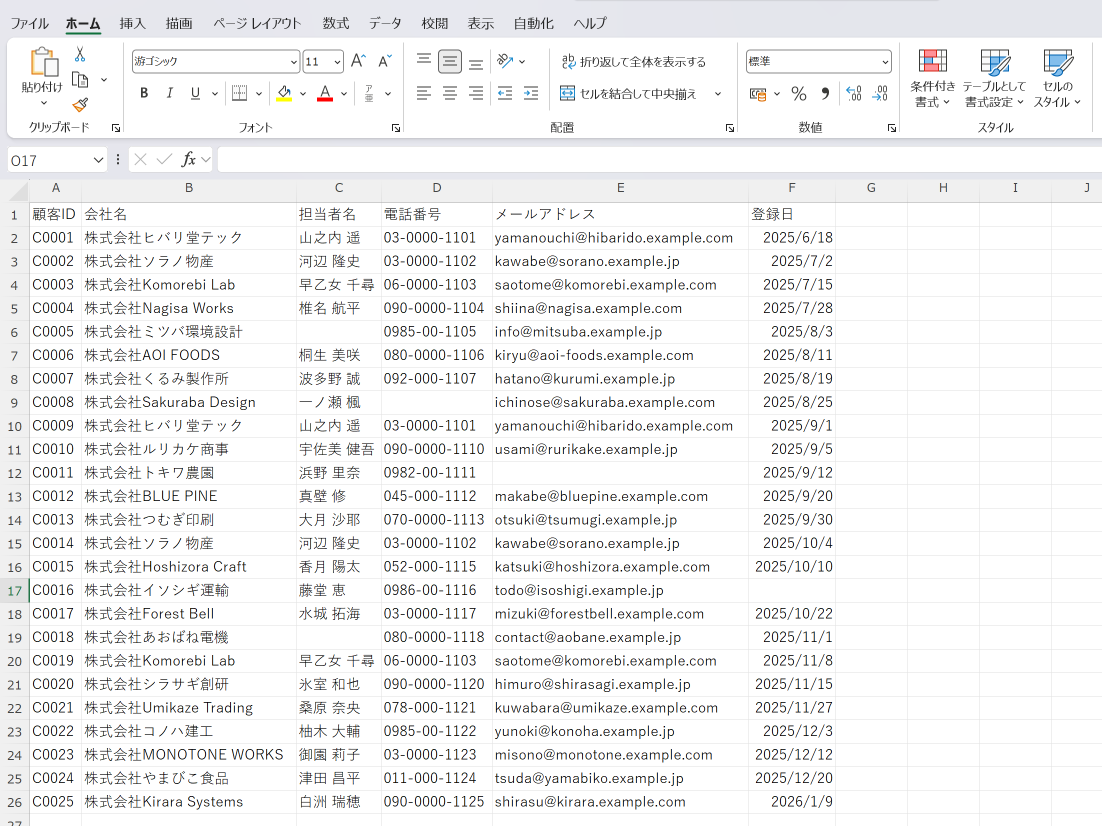Select cell kiryu@aoi-foods.example.com

pos(620,356)
